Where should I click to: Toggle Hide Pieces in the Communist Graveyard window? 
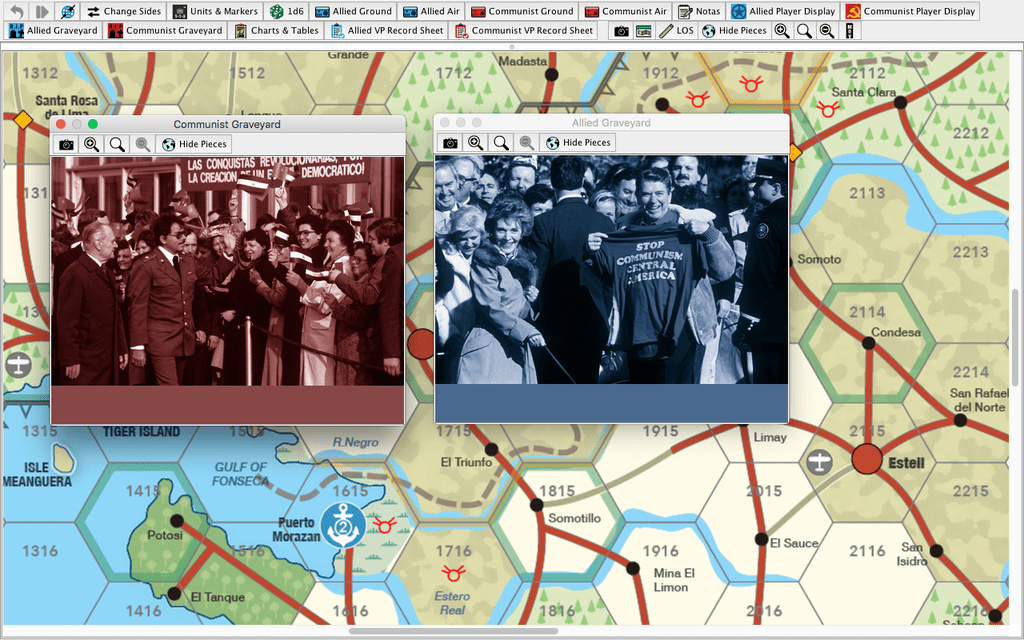(x=194, y=144)
